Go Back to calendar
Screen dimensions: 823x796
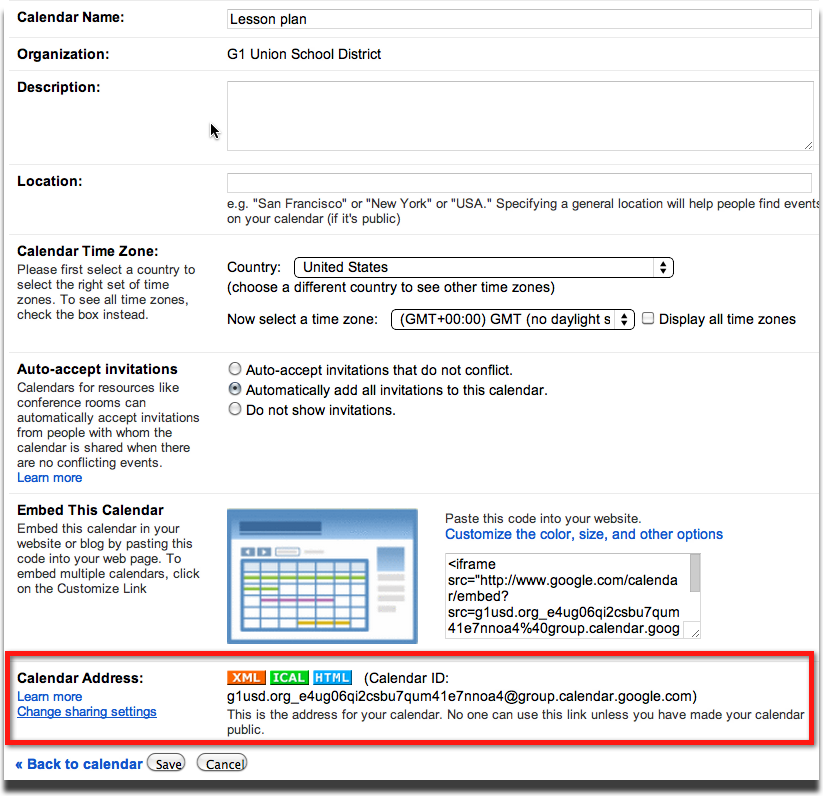[79, 764]
